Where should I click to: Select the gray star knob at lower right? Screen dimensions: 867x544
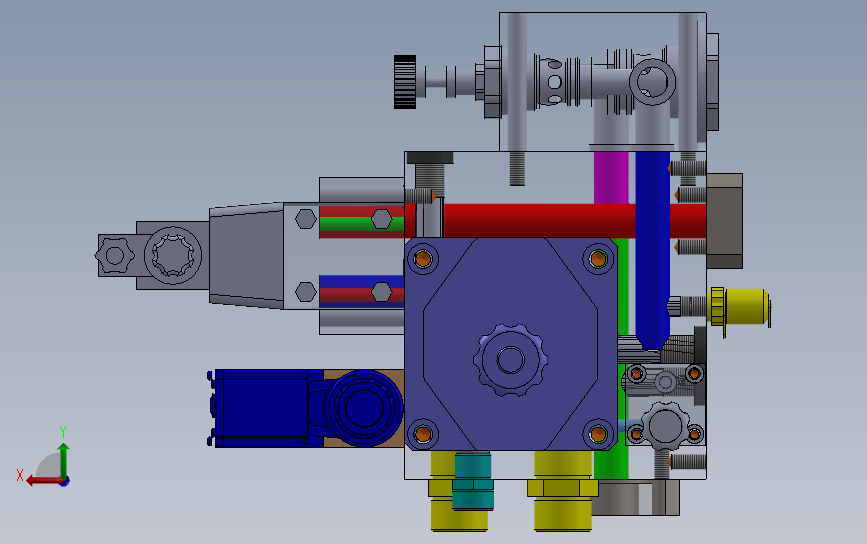click(665, 426)
